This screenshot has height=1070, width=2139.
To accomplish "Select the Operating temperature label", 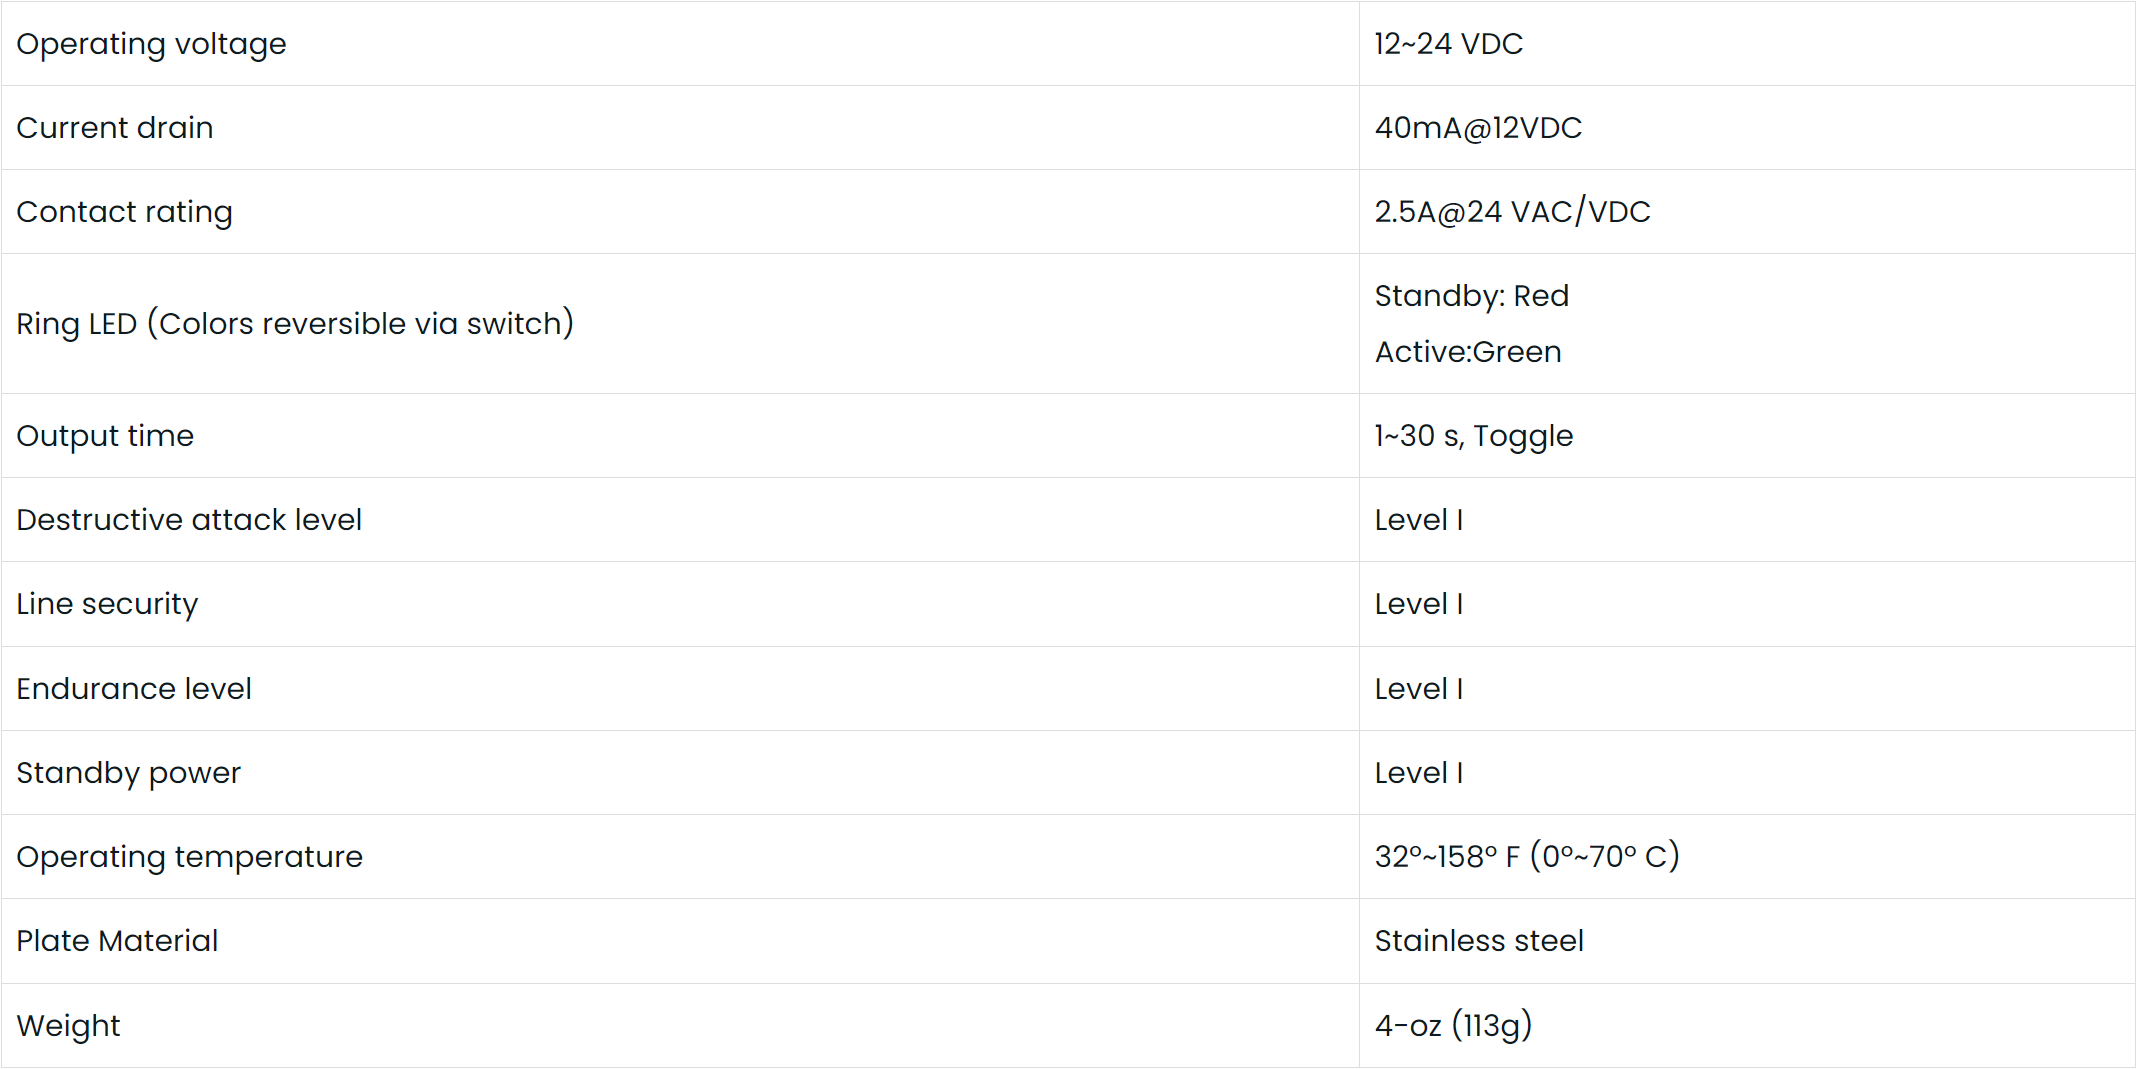I will (189, 857).
